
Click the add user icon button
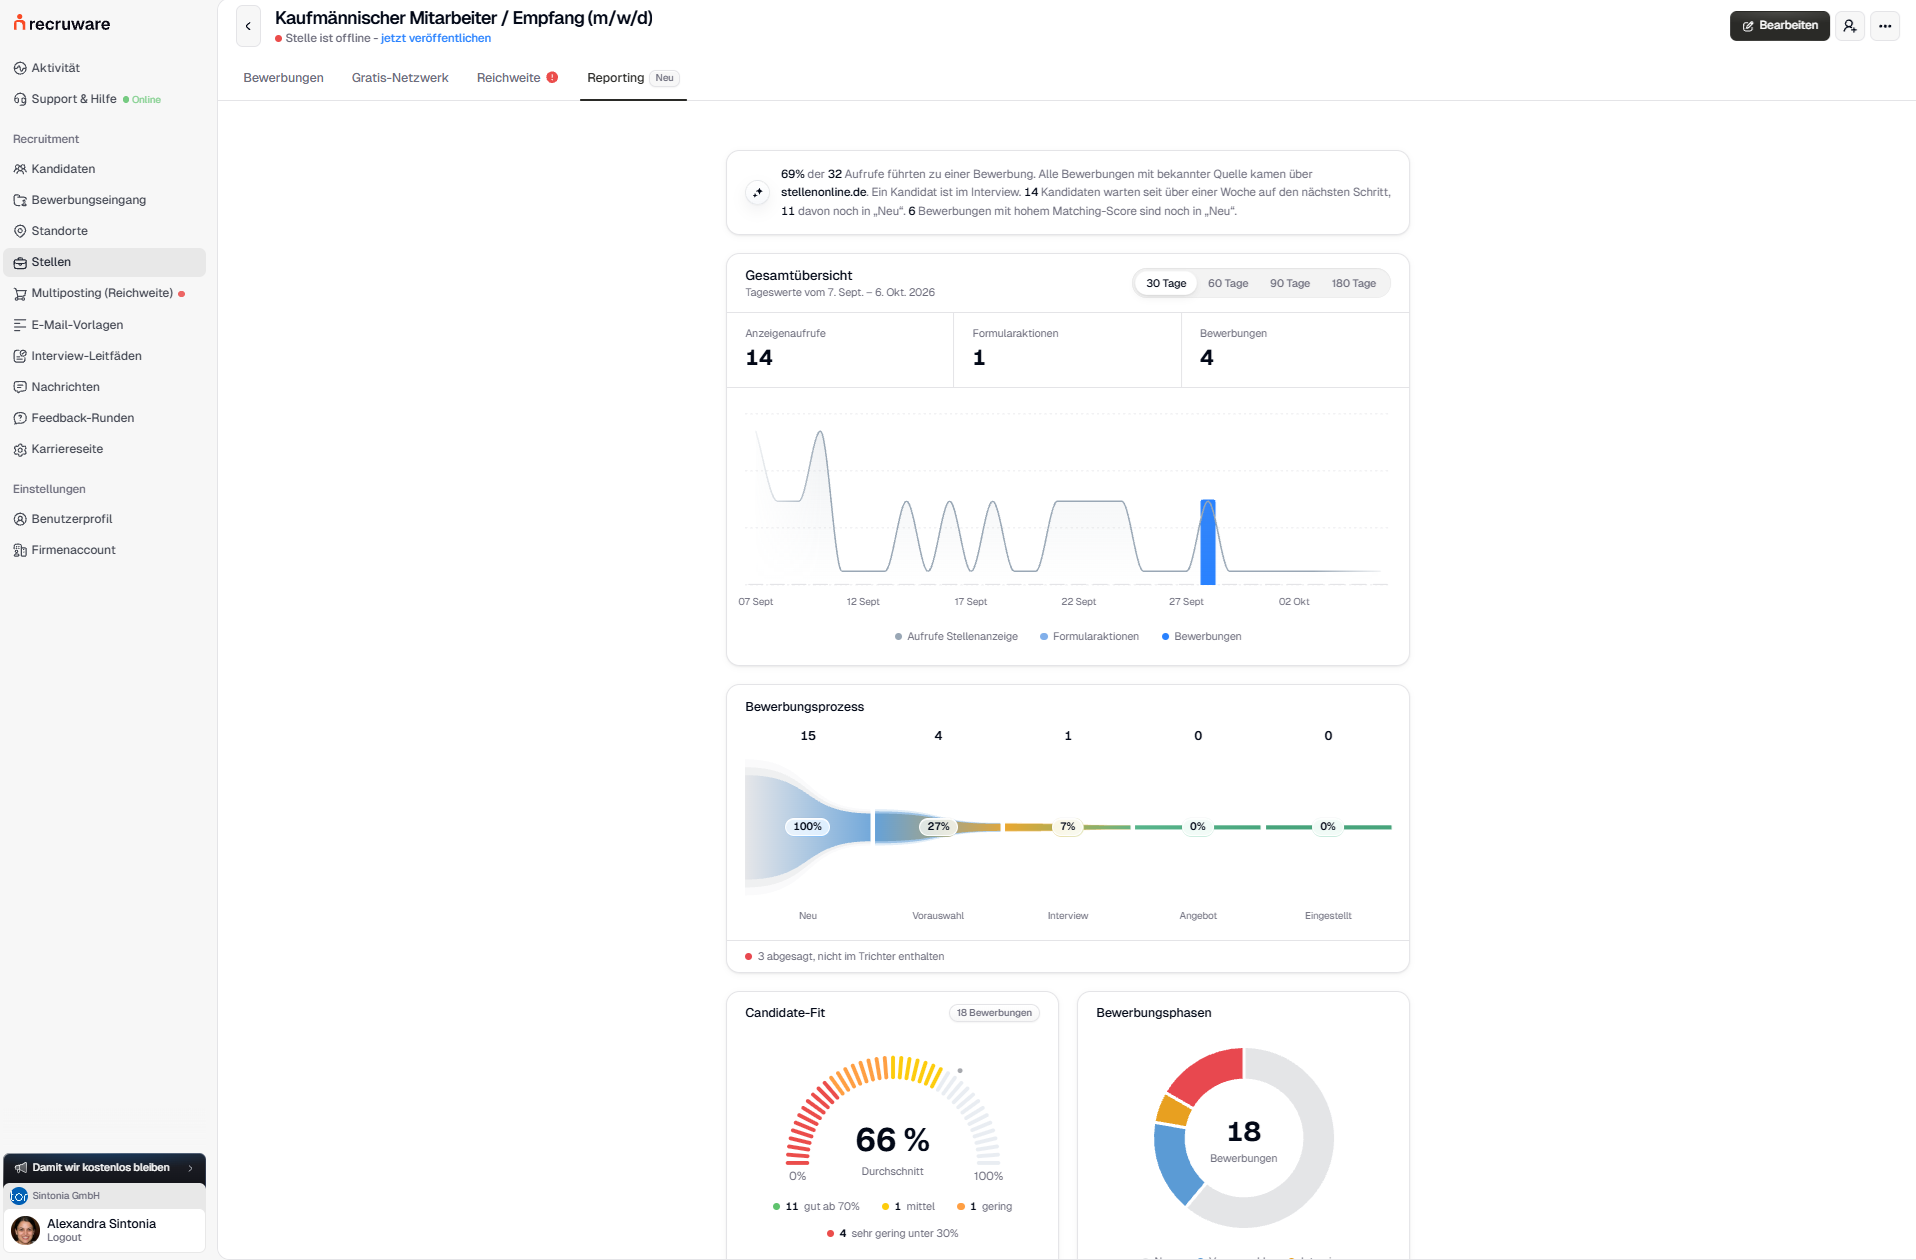1850,26
